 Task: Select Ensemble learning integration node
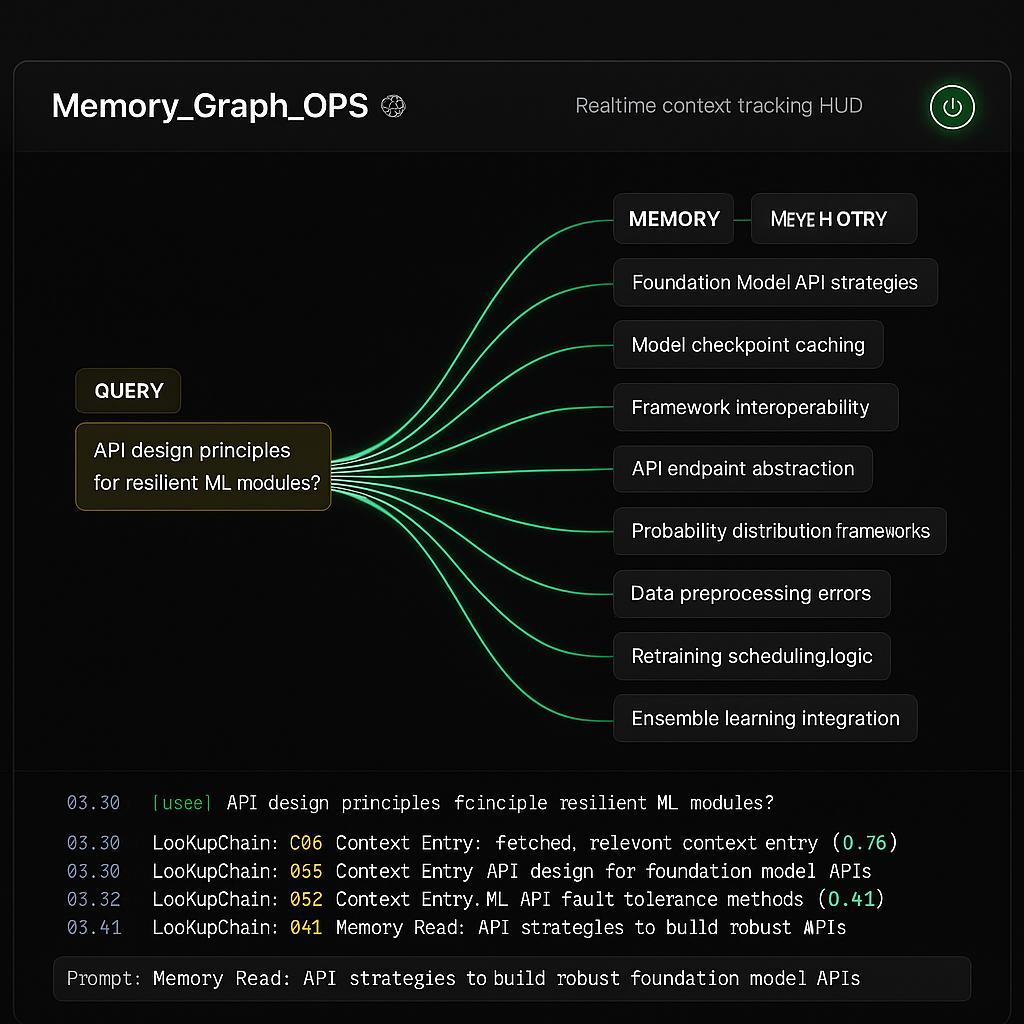pos(765,718)
